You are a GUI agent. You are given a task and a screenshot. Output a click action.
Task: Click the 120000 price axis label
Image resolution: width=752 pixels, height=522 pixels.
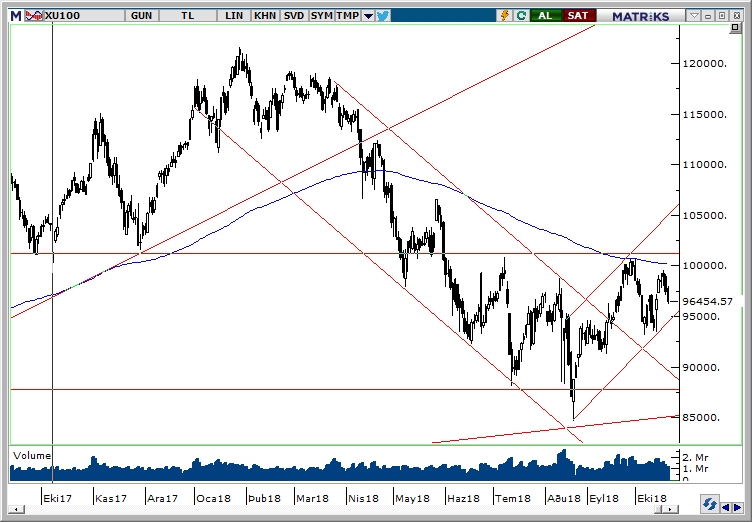click(x=704, y=63)
